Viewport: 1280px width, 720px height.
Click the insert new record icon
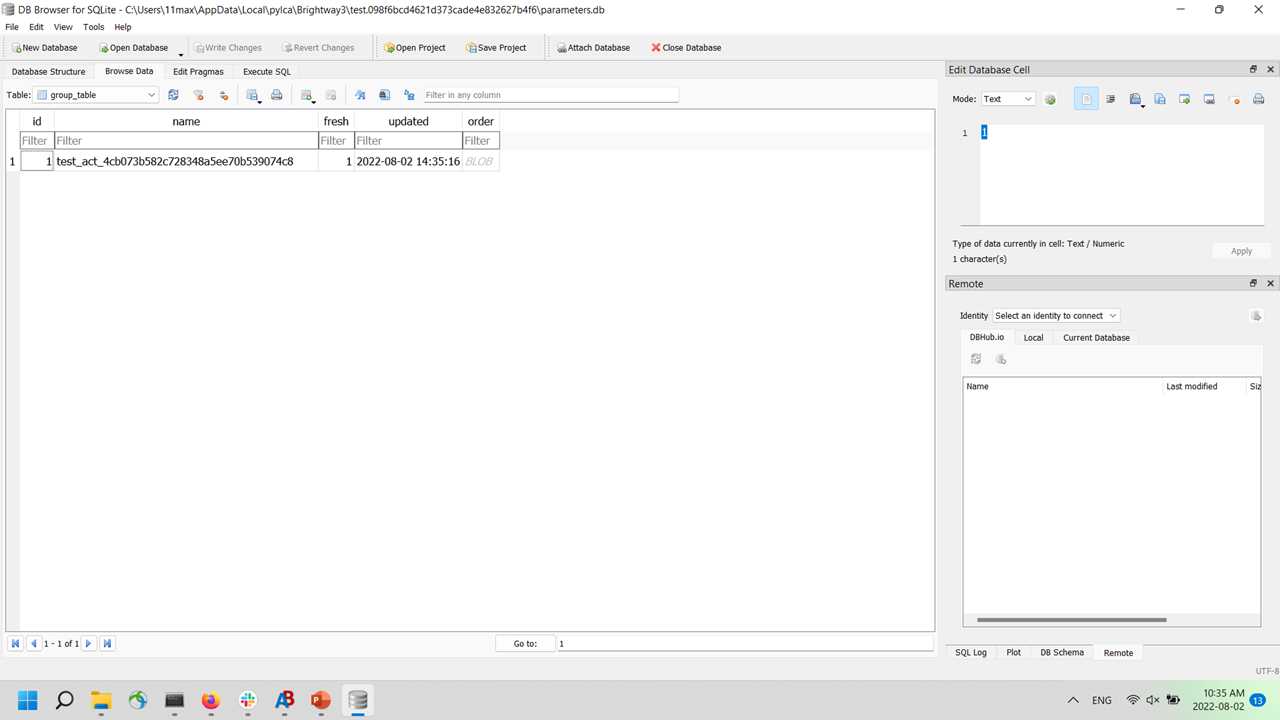pos(308,95)
